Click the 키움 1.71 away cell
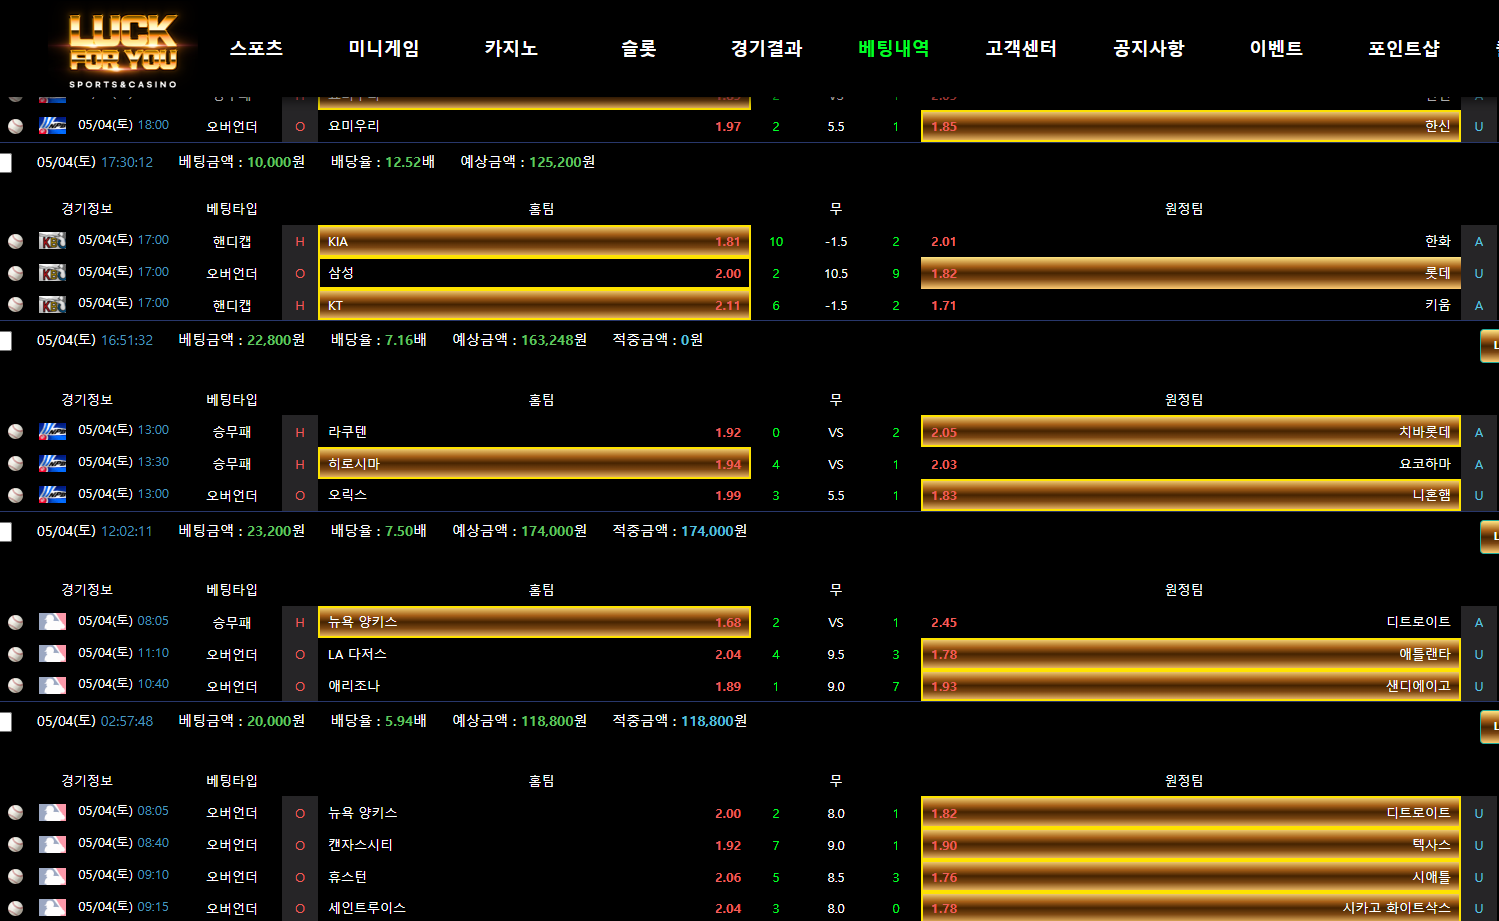The height and width of the screenshot is (921, 1499). (1191, 305)
